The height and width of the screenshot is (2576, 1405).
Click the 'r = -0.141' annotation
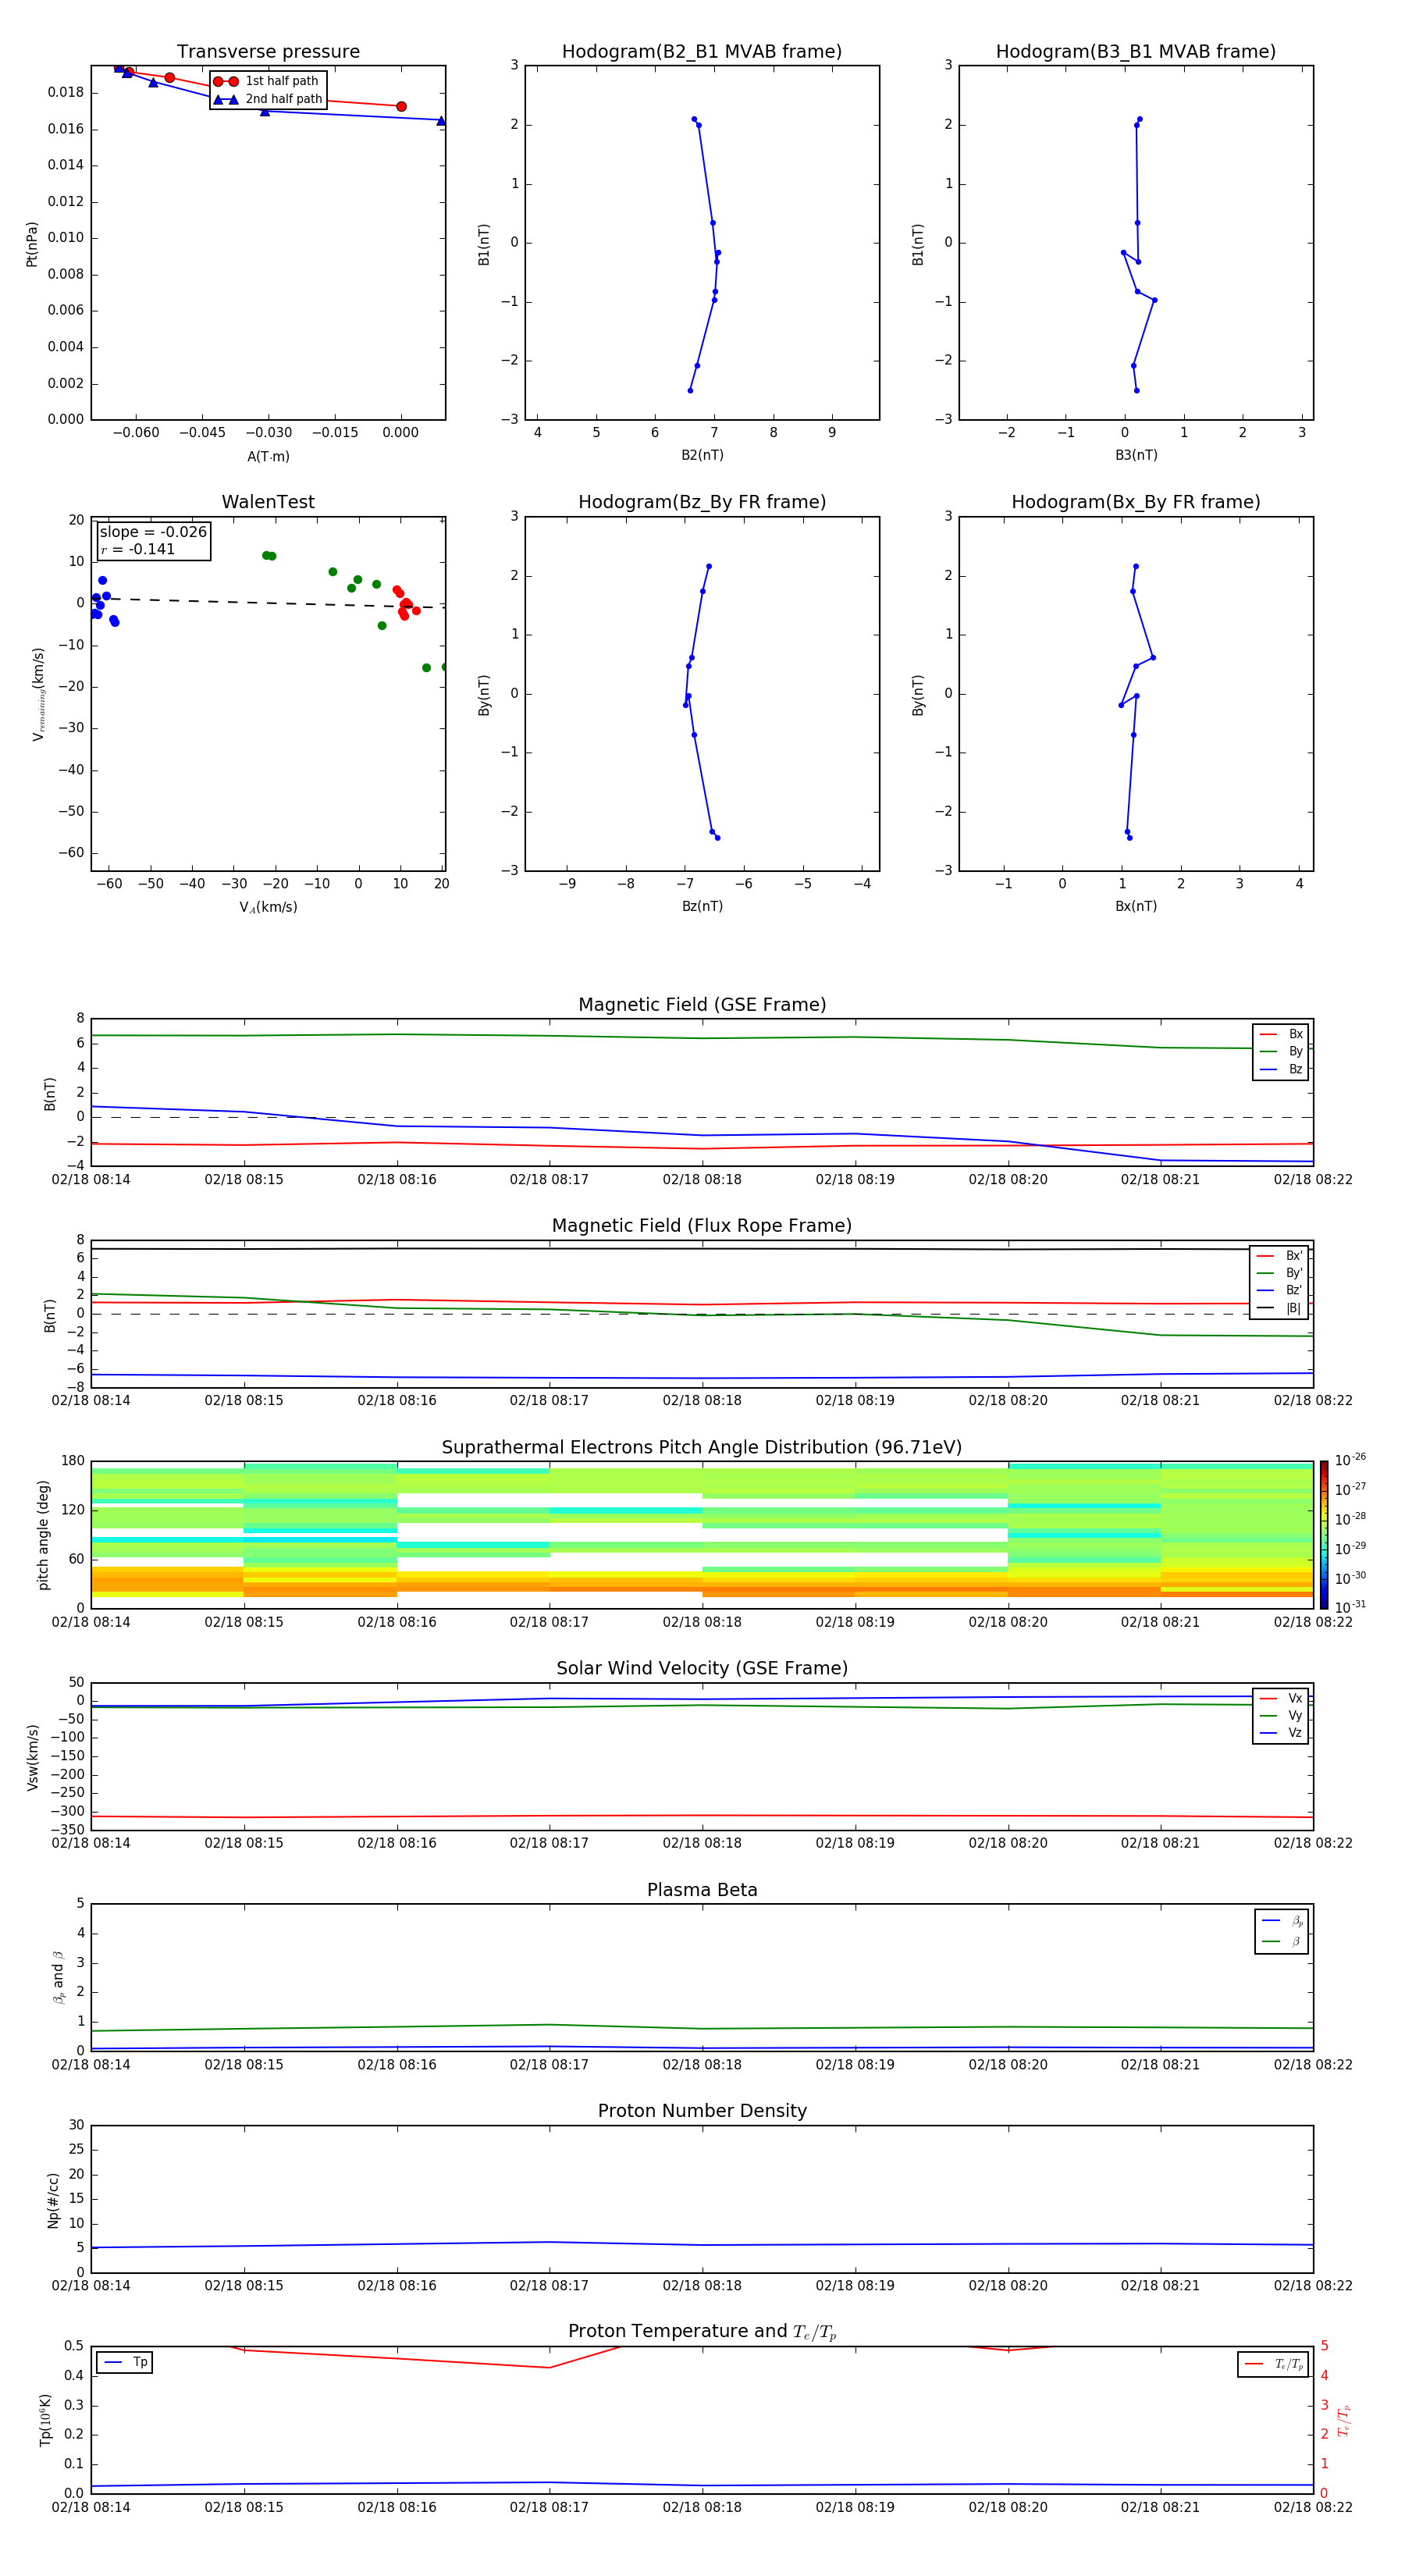138,549
